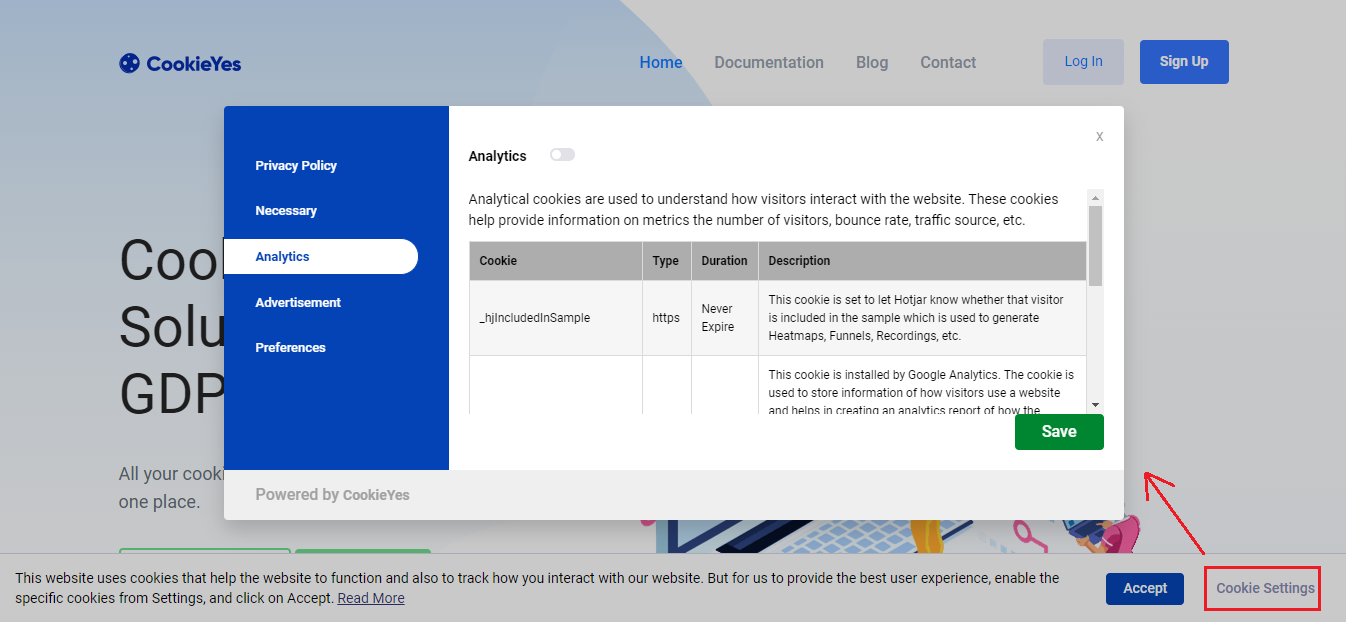This screenshot has width=1346, height=622.
Task: Accept cookies in the bottom banner
Action: (1144, 588)
